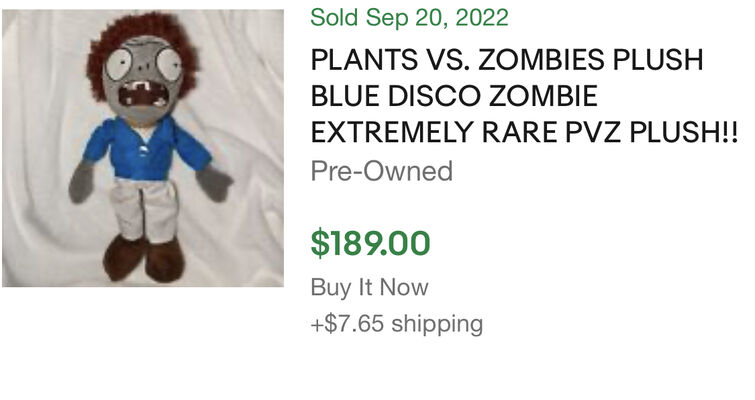
Task: Click the $189.00 sold price
Action: tap(370, 243)
